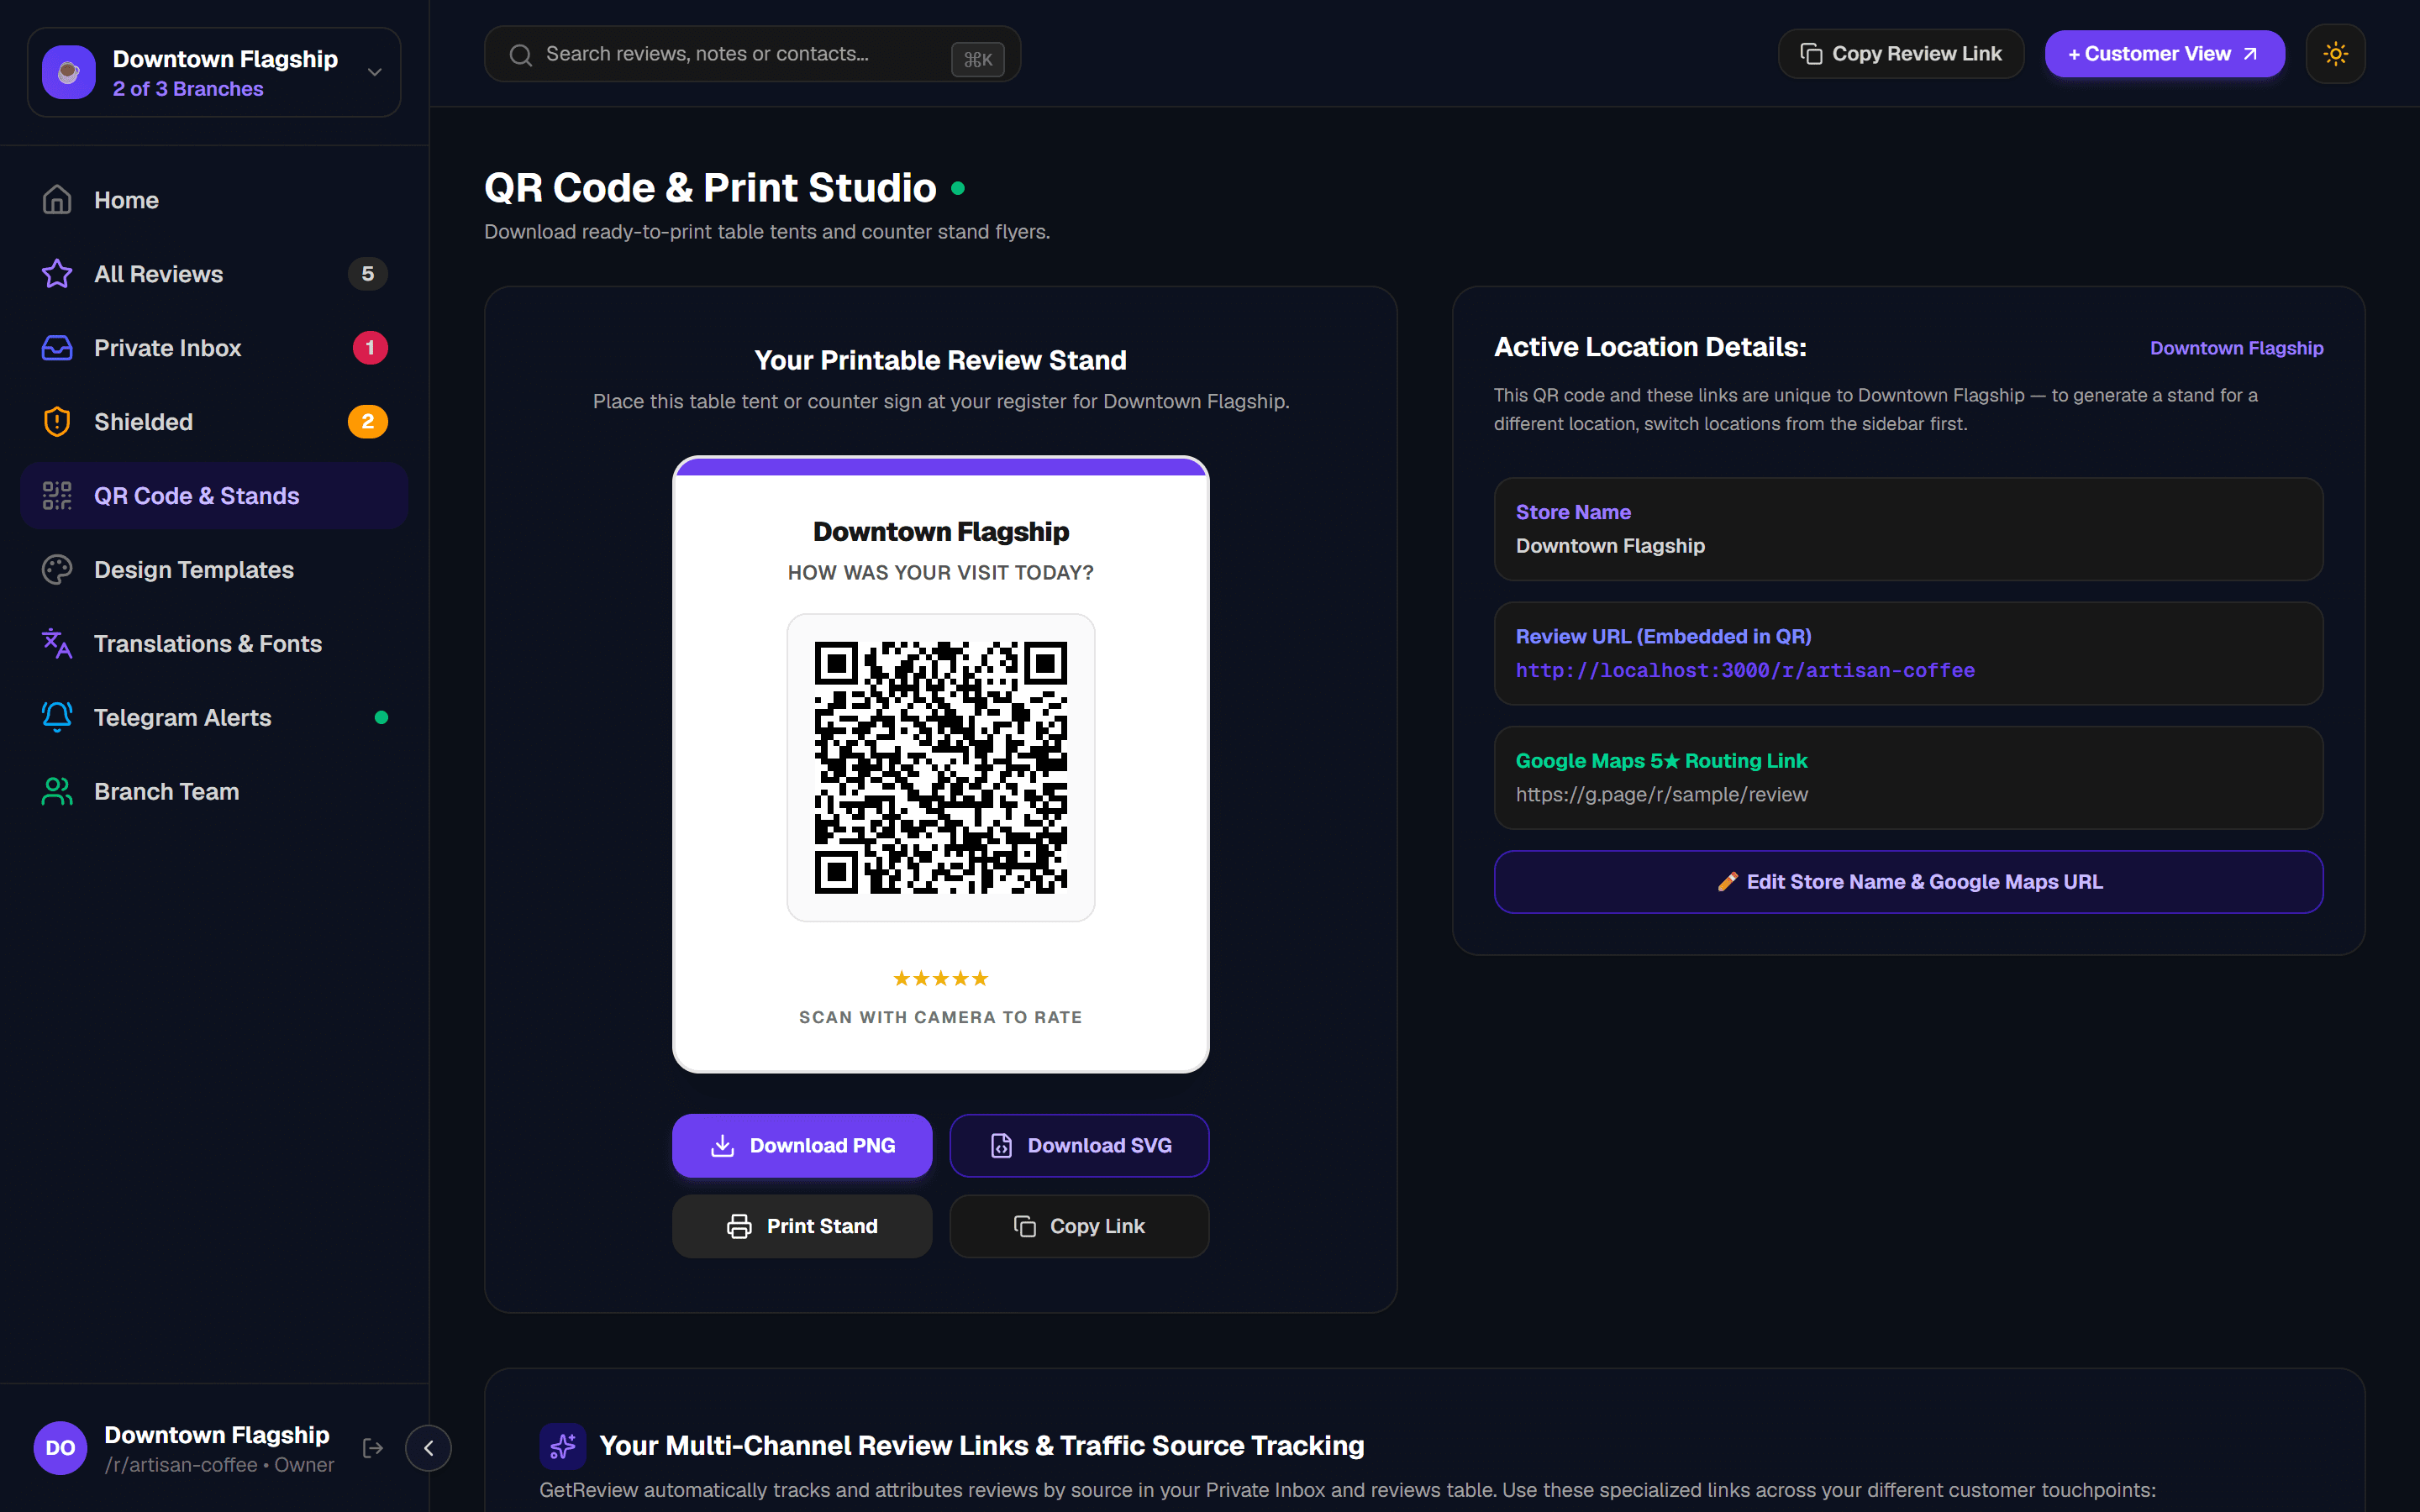Click the green Telegram Alerts status dot
The image size is (2420, 1512).
[381, 718]
